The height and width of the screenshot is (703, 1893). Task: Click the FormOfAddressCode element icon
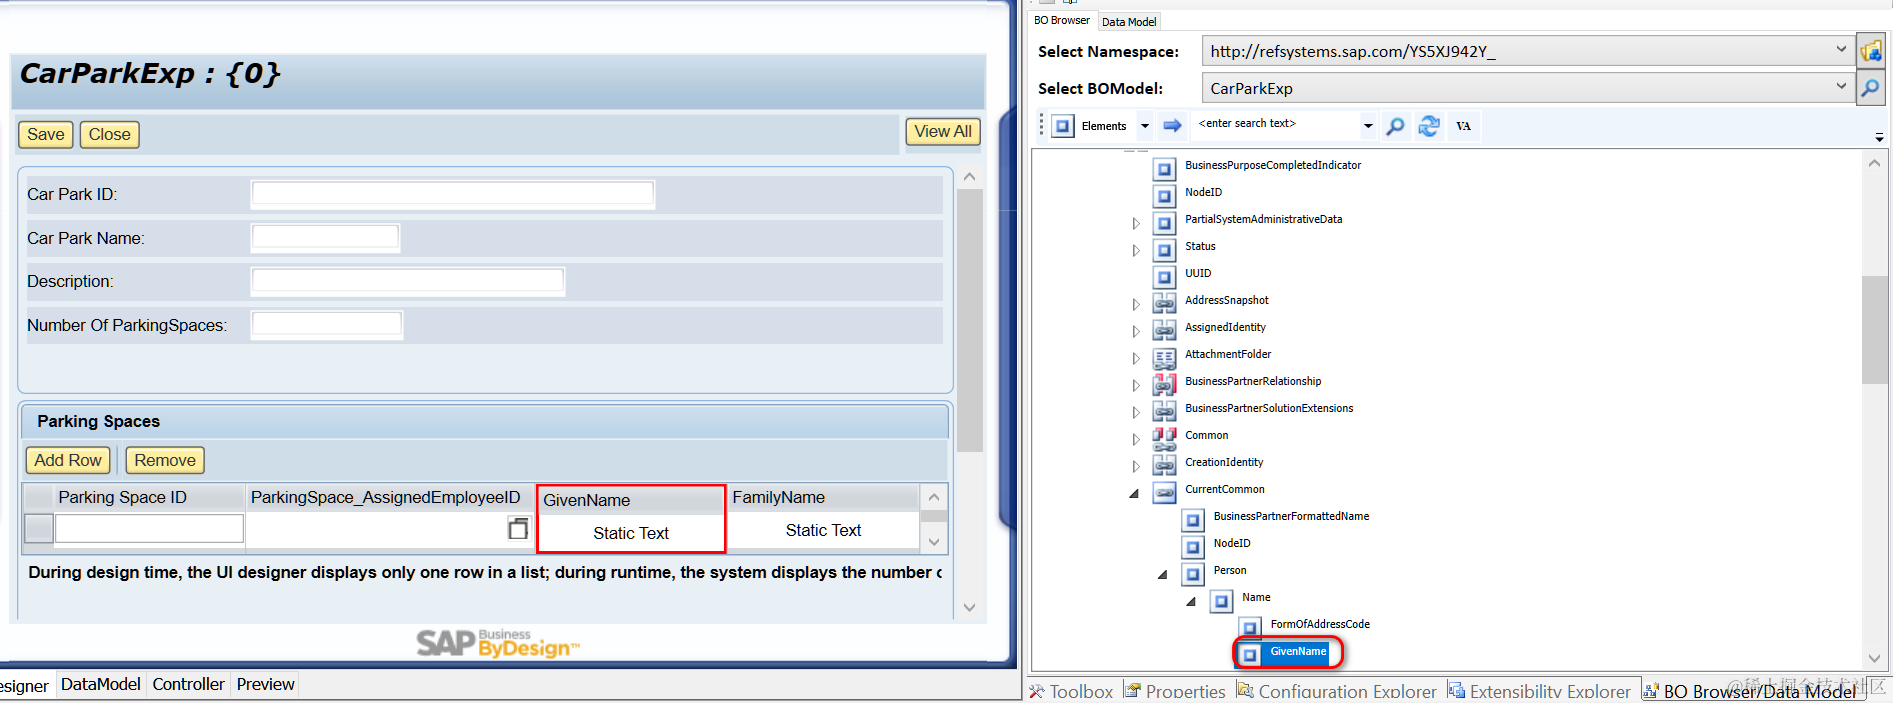point(1250,628)
